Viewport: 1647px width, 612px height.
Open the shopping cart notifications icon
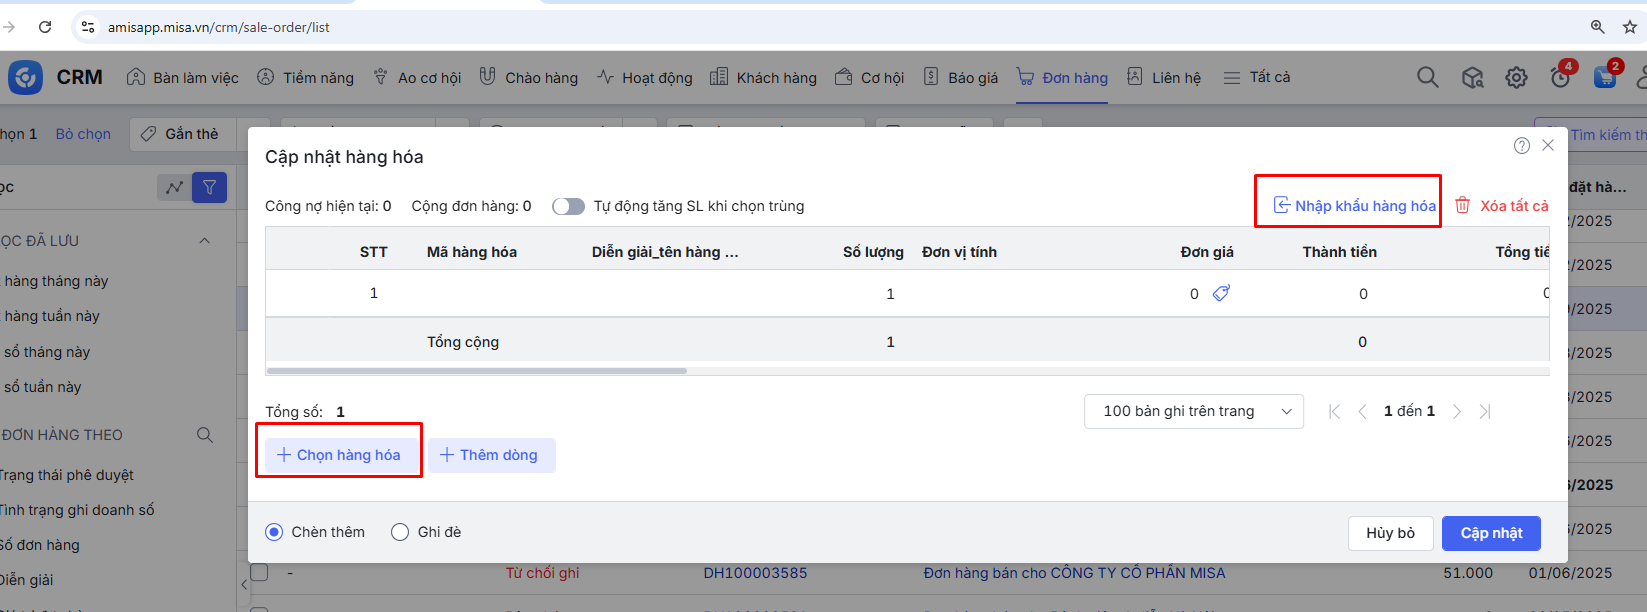pyautogui.click(x=1605, y=77)
